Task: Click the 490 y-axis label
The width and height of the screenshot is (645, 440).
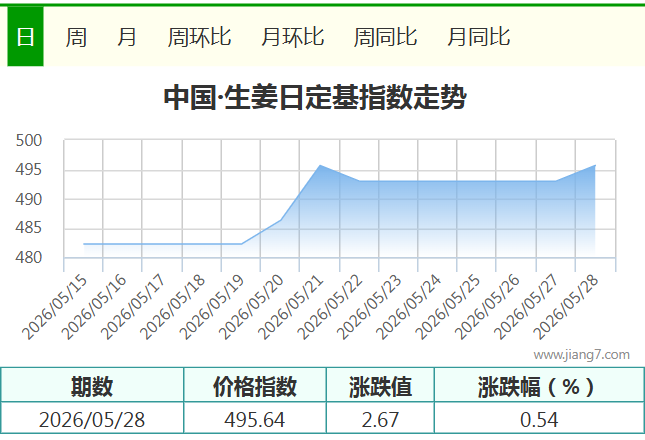Action: 29,199
